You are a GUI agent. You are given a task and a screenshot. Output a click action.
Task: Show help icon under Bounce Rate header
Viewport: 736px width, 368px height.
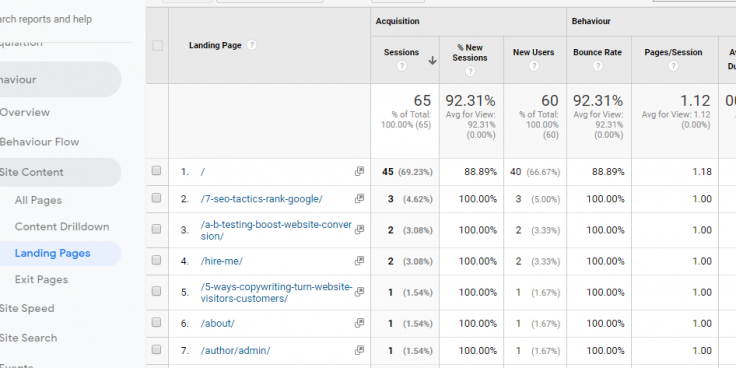[x=598, y=66]
